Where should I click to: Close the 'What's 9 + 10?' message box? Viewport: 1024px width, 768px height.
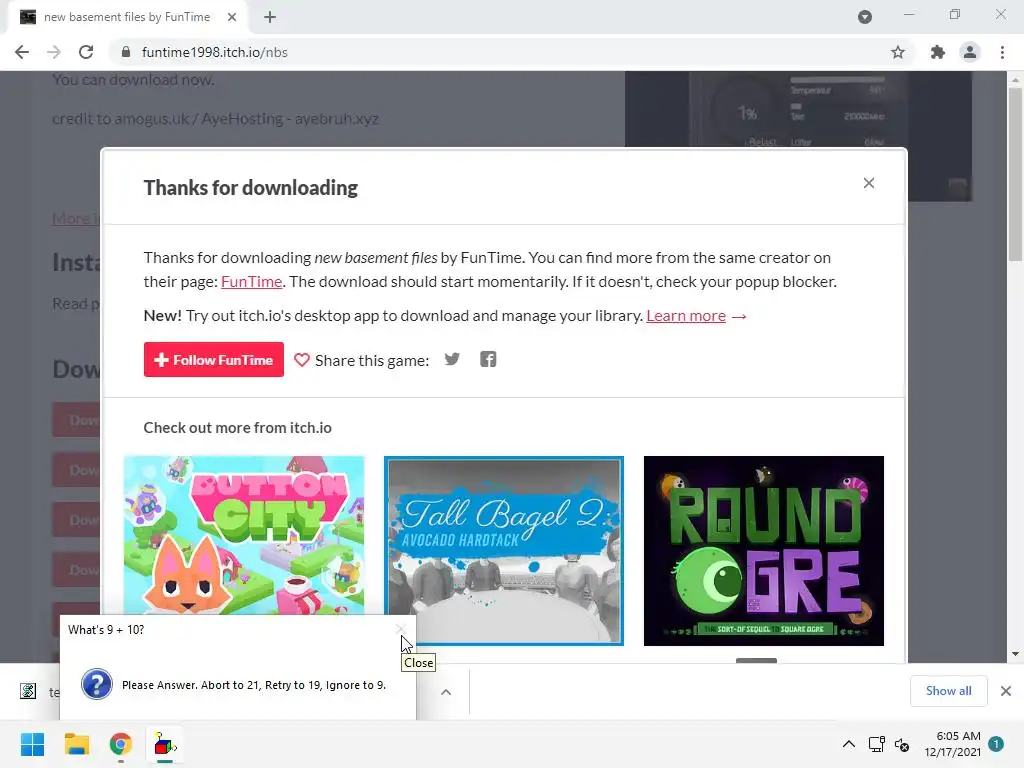click(400, 630)
